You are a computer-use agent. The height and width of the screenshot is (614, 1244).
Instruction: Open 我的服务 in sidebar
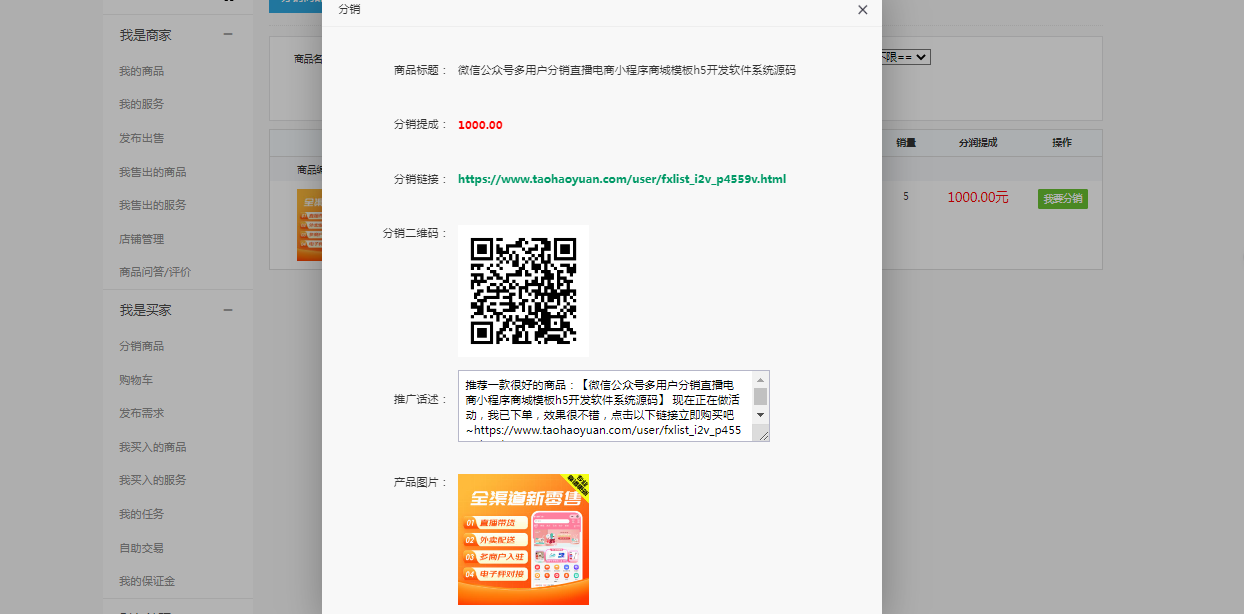coord(141,104)
